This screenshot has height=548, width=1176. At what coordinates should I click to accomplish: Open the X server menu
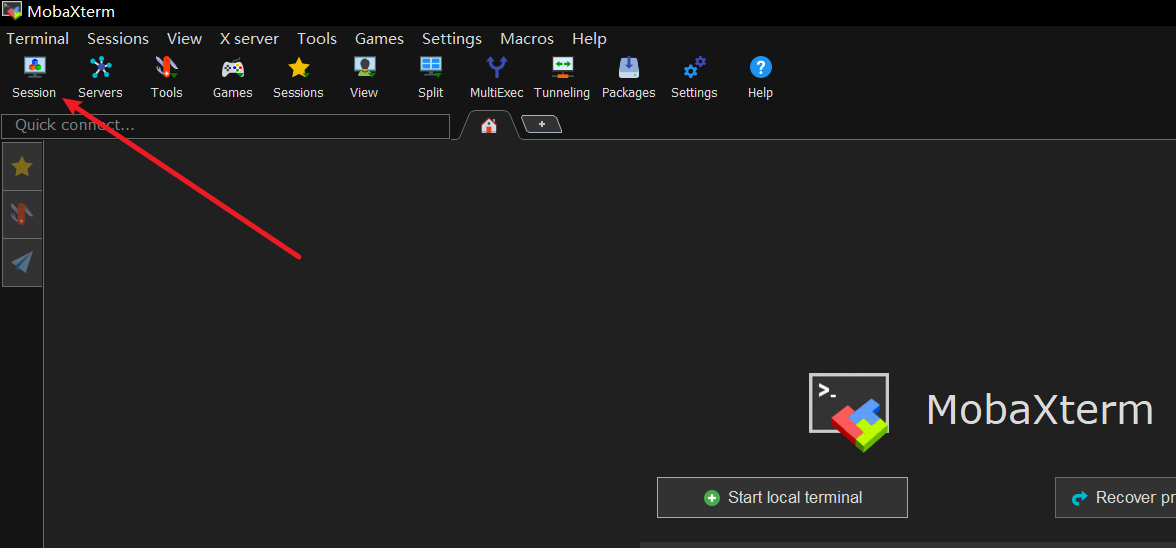point(249,38)
